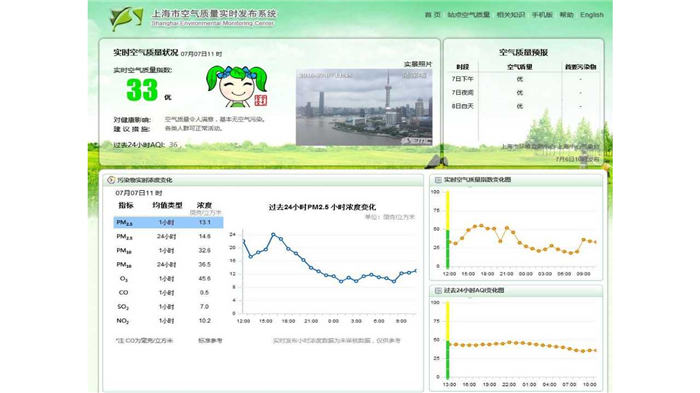Switch the site language to English
This screenshot has width=700, height=393.
pyautogui.click(x=592, y=15)
